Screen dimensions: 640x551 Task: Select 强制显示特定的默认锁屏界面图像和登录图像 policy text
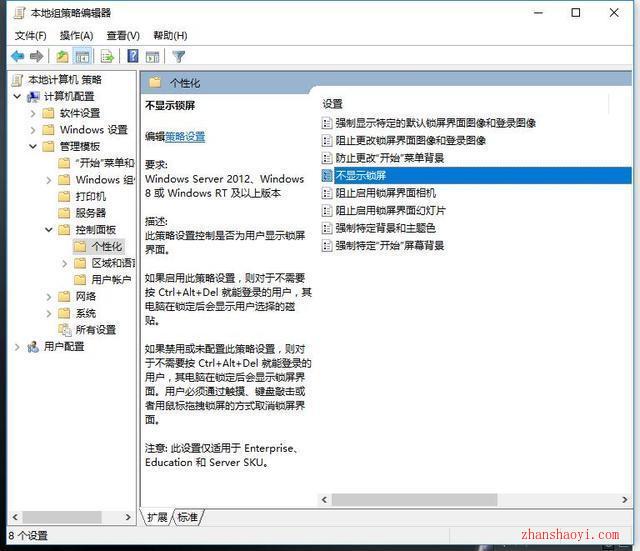[436, 123]
